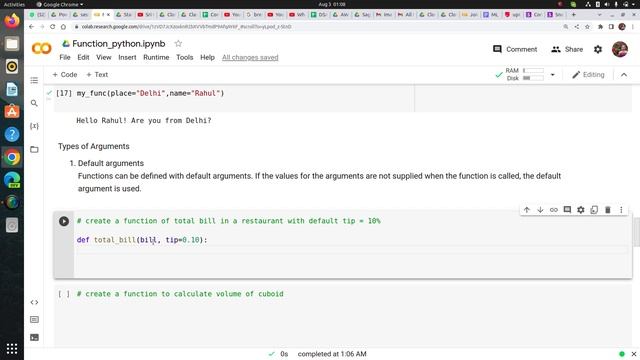Reload the browser page

(x=52, y=27)
